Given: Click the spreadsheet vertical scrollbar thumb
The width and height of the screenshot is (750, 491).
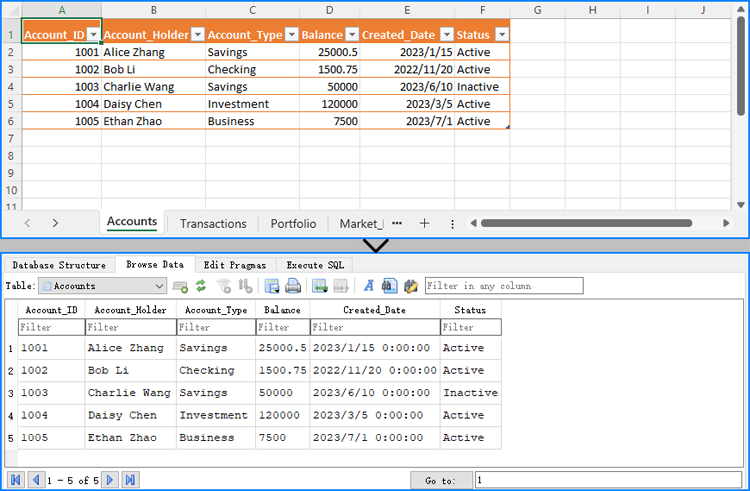Looking at the screenshot, I should [x=741, y=66].
